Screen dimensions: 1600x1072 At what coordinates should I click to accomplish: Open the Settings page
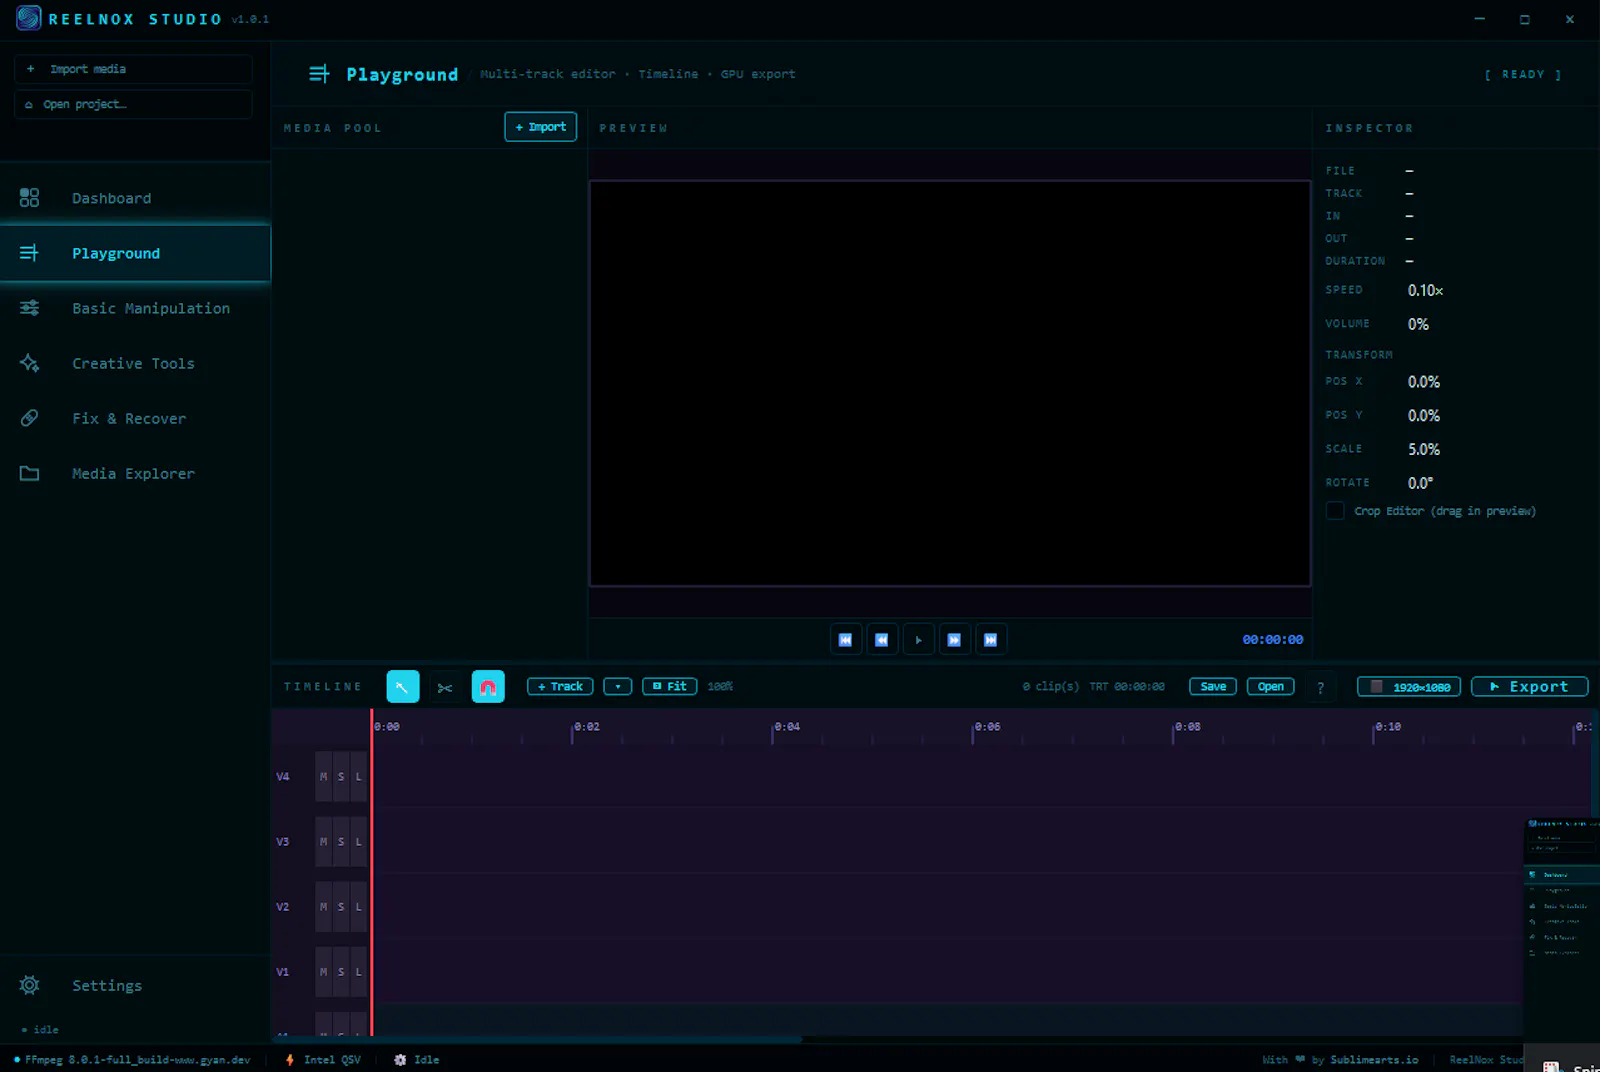click(135, 985)
